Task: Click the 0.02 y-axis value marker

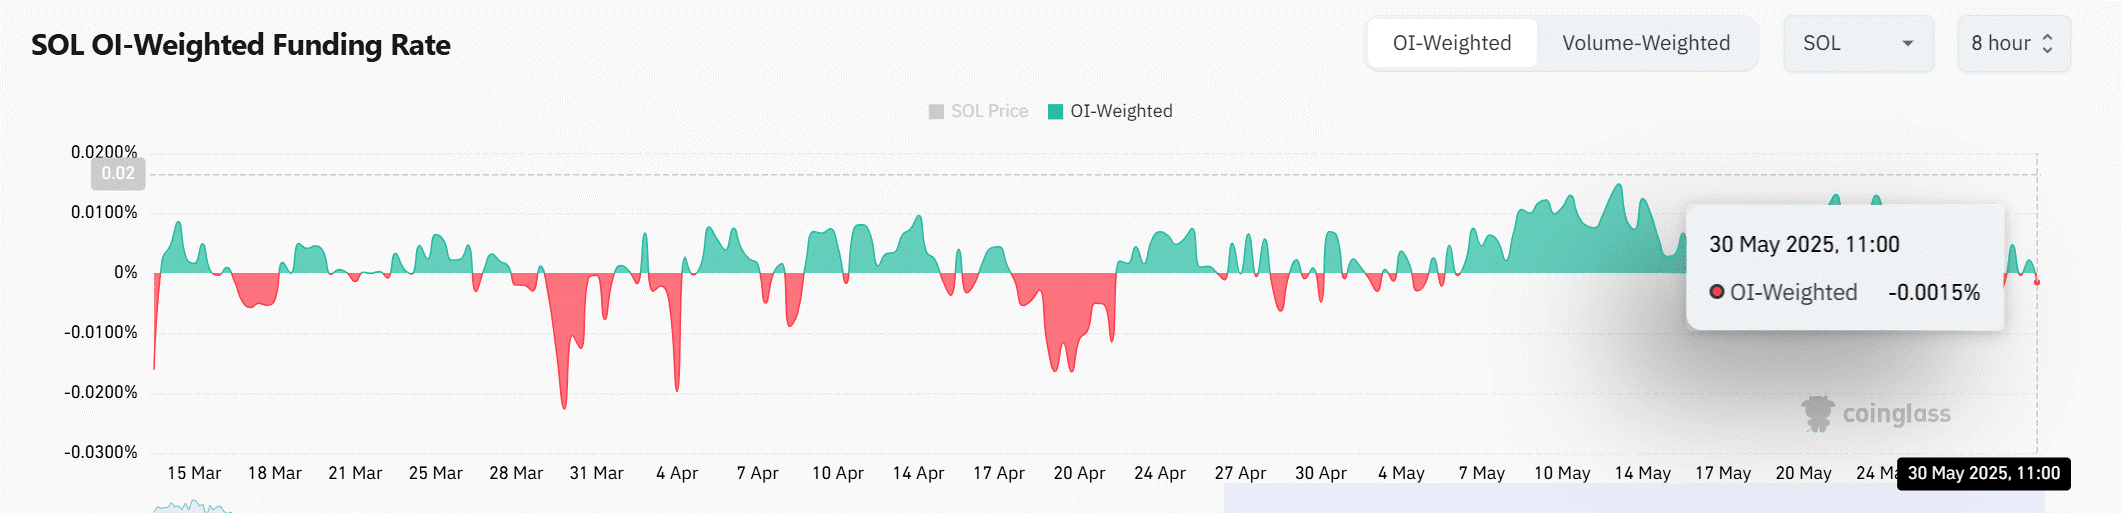Action: (x=118, y=174)
